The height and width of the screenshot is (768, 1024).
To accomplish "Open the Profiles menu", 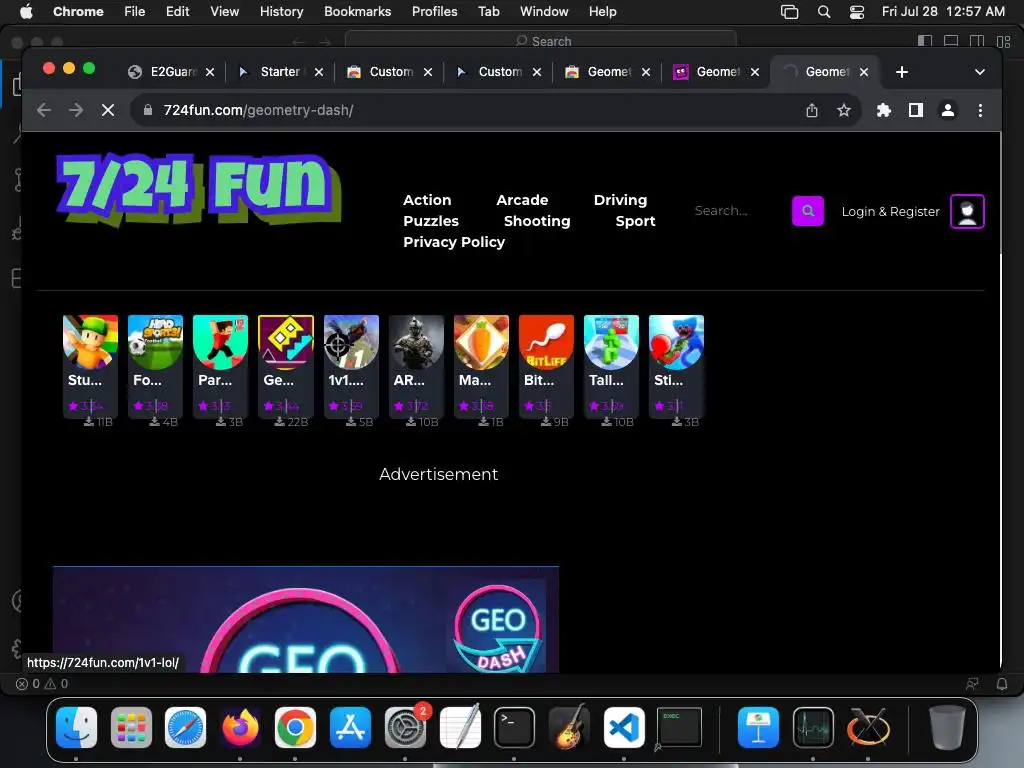I will pyautogui.click(x=434, y=12).
